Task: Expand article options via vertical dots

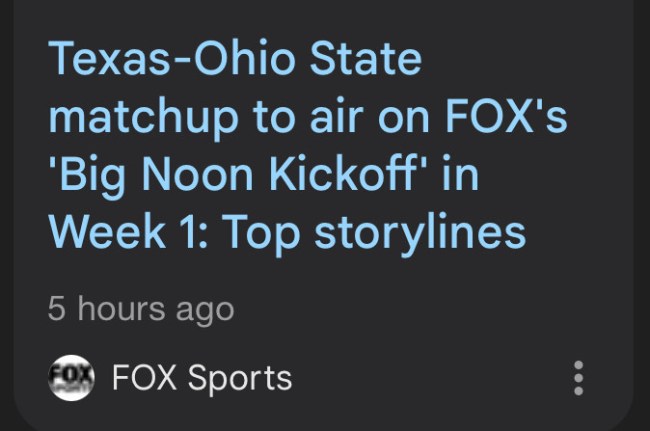Action: tap(576, 379)
